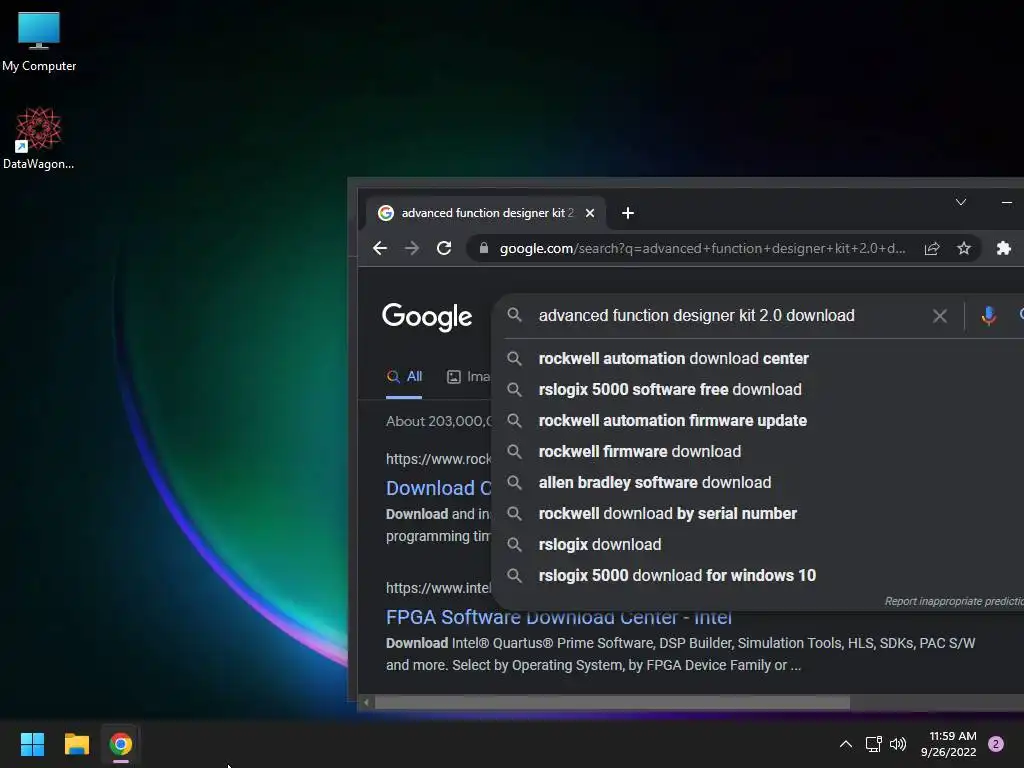Click Report inappropriate predictions link
The image size is (1024, 768).
point(954,601)
